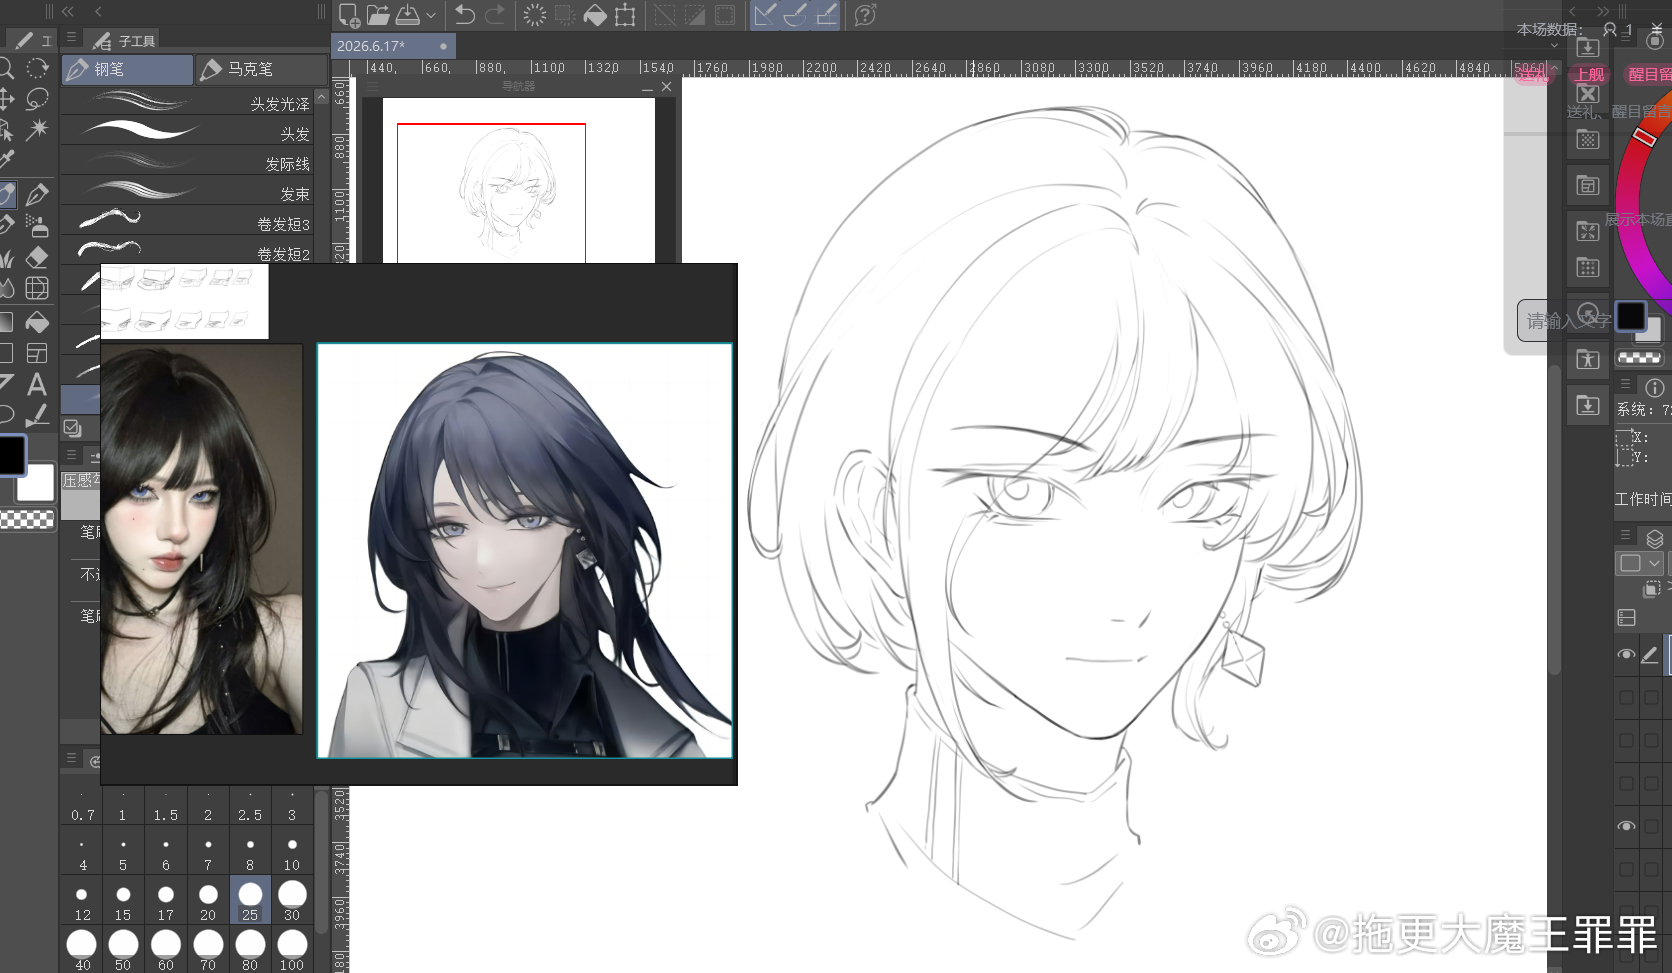
Task: Set brush size to 8
Action: point(250,852)
